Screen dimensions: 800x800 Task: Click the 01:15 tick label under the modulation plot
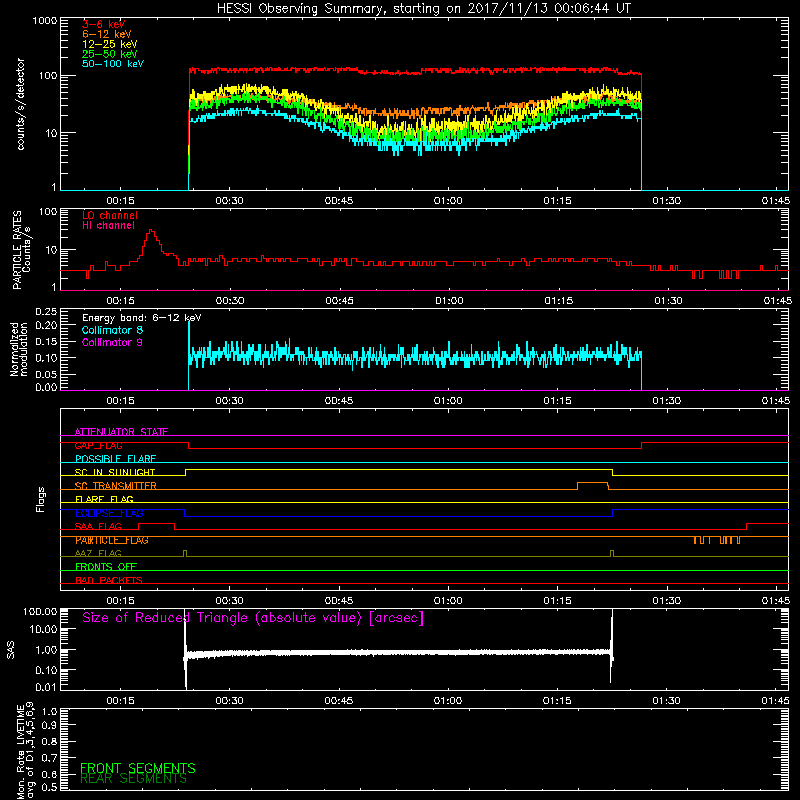click(x=557, y=401)
